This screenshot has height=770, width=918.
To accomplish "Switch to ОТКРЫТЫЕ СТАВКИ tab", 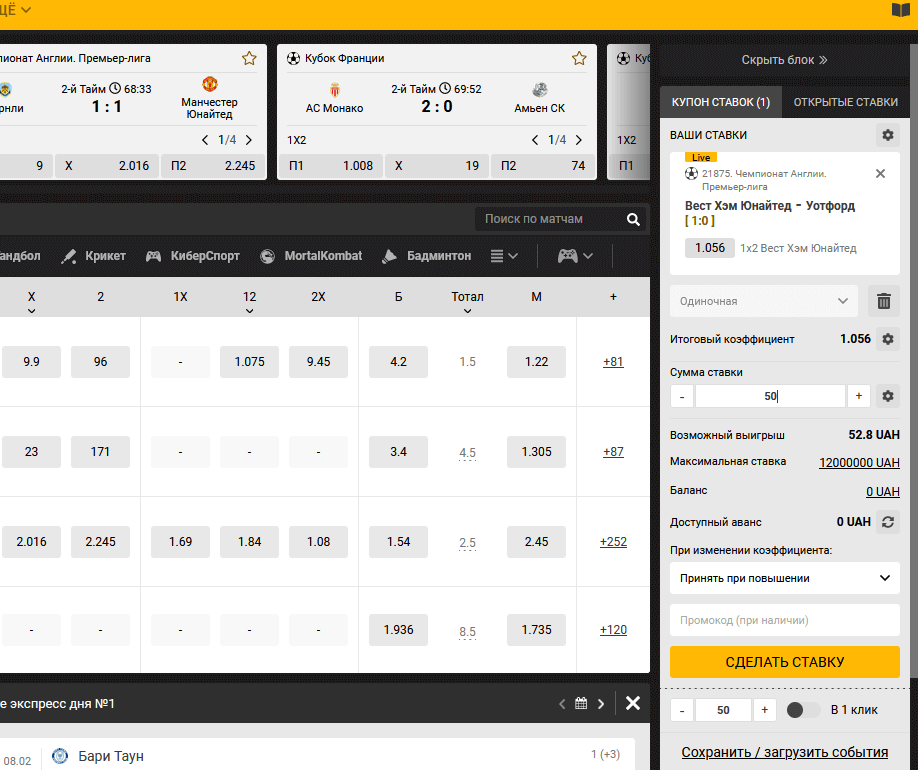I will [x=845, y=102].
